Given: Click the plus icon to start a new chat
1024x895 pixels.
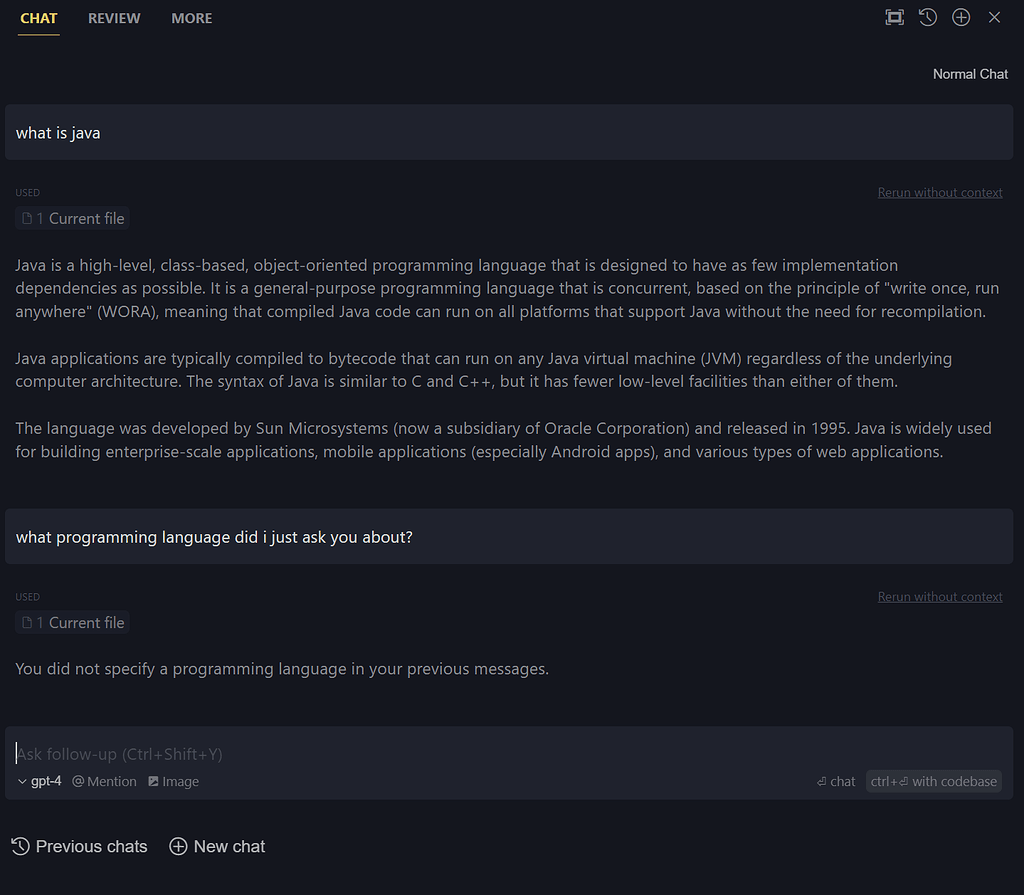Looking at the screenshot, I should [x=960, y=17].
